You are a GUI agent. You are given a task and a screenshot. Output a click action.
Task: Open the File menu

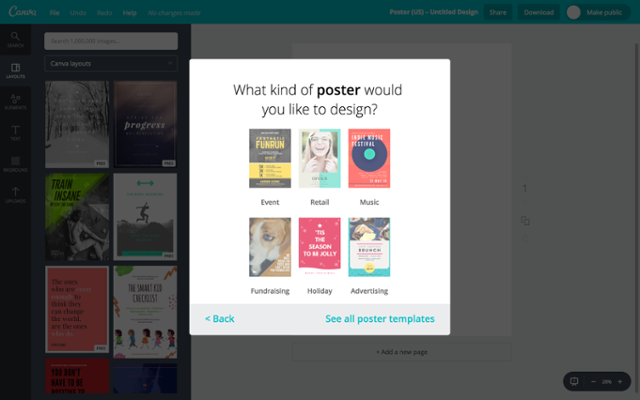coord(55,13)
